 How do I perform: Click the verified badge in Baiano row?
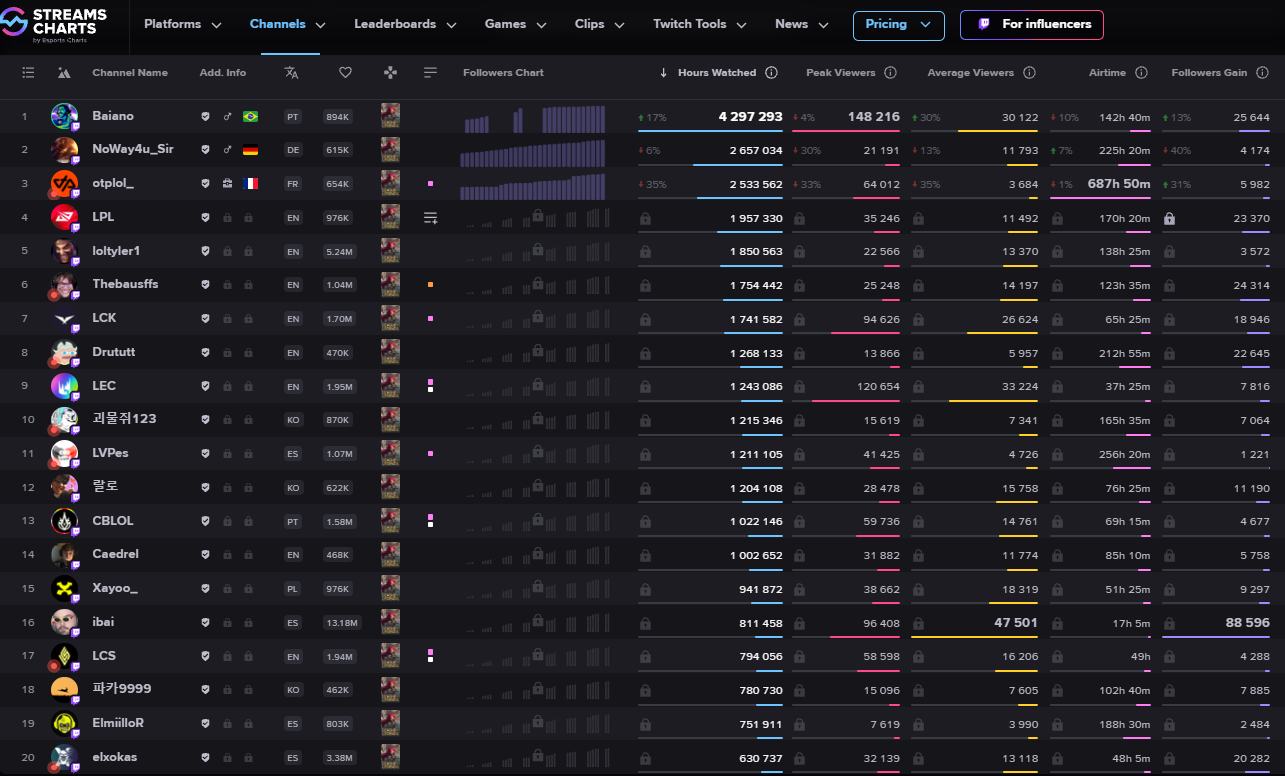click(205, 117)
